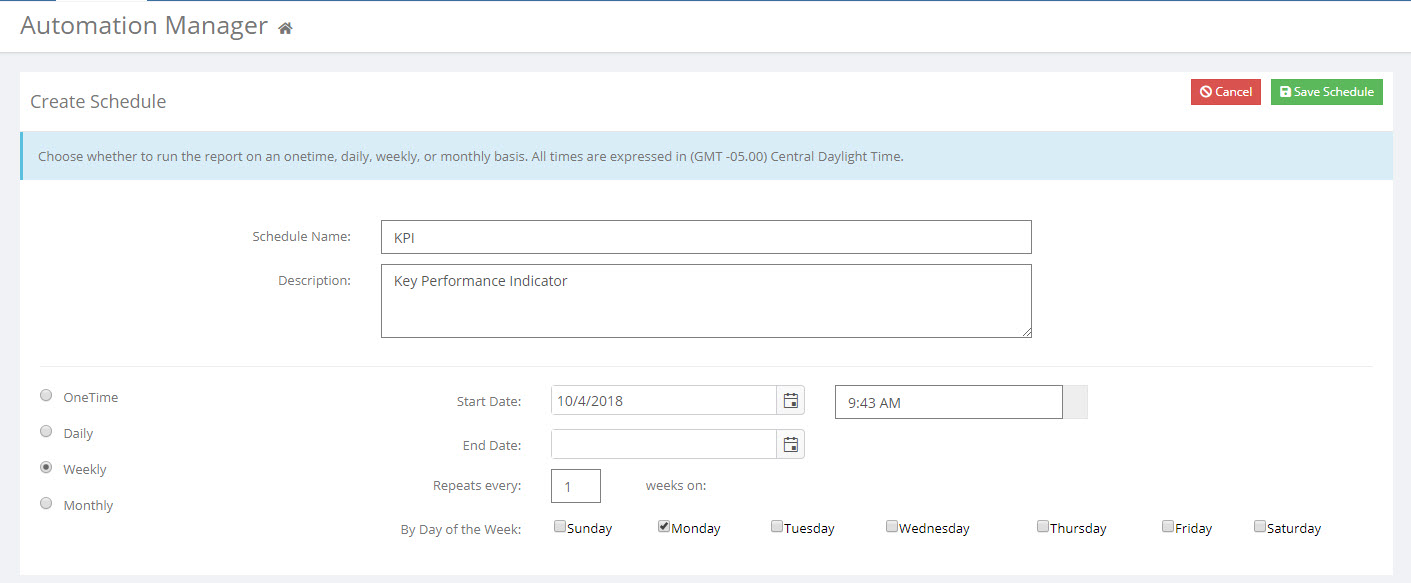Viewport: 1411px width, 583px height.
Task: Open the Start Date calendar picker
Action: tap(790, 401)
